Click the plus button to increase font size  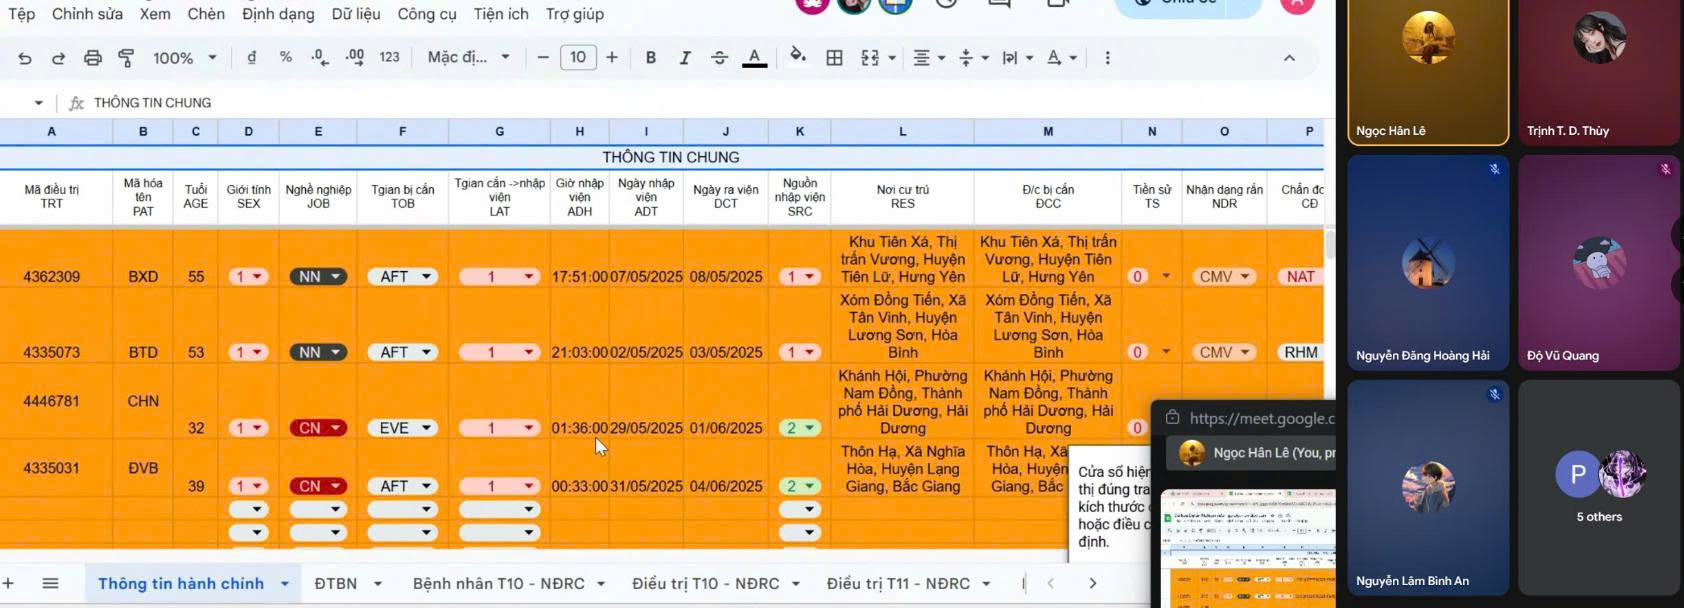point(612,58)
